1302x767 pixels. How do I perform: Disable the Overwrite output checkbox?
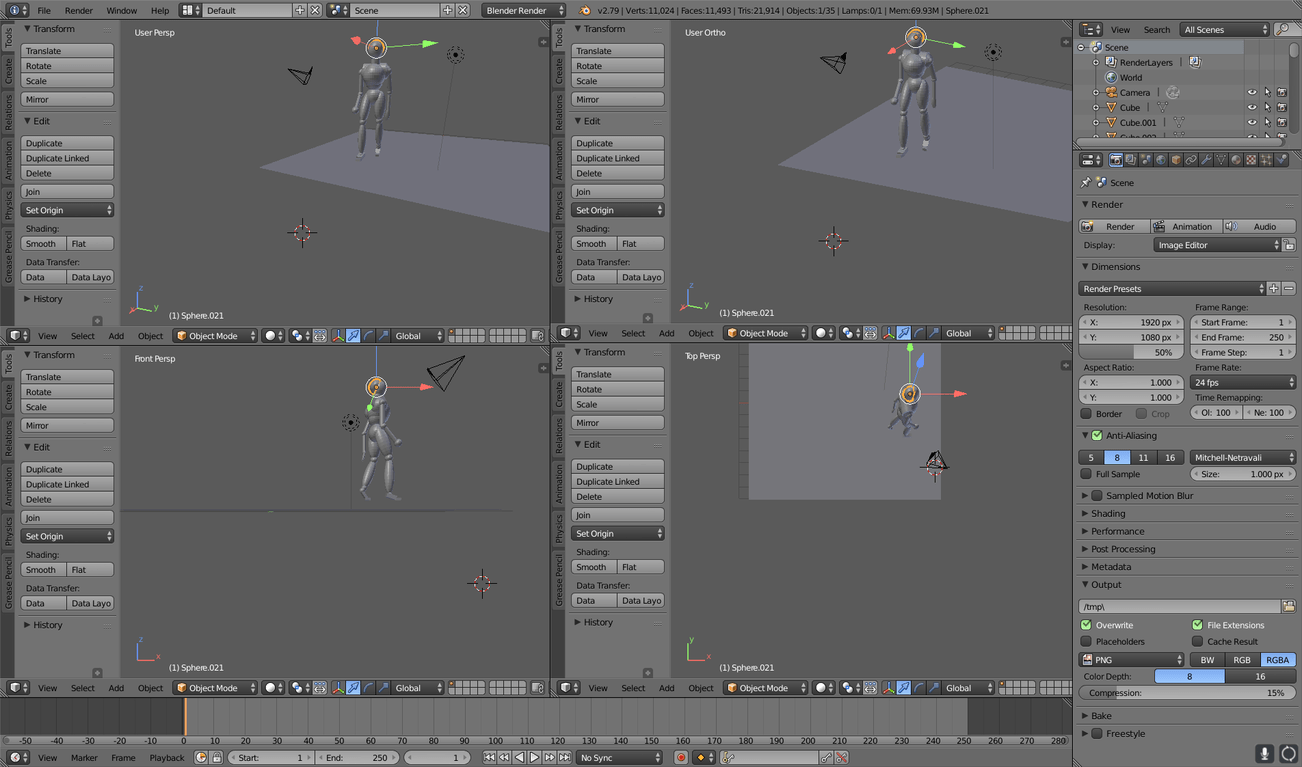click(1087, 625)
